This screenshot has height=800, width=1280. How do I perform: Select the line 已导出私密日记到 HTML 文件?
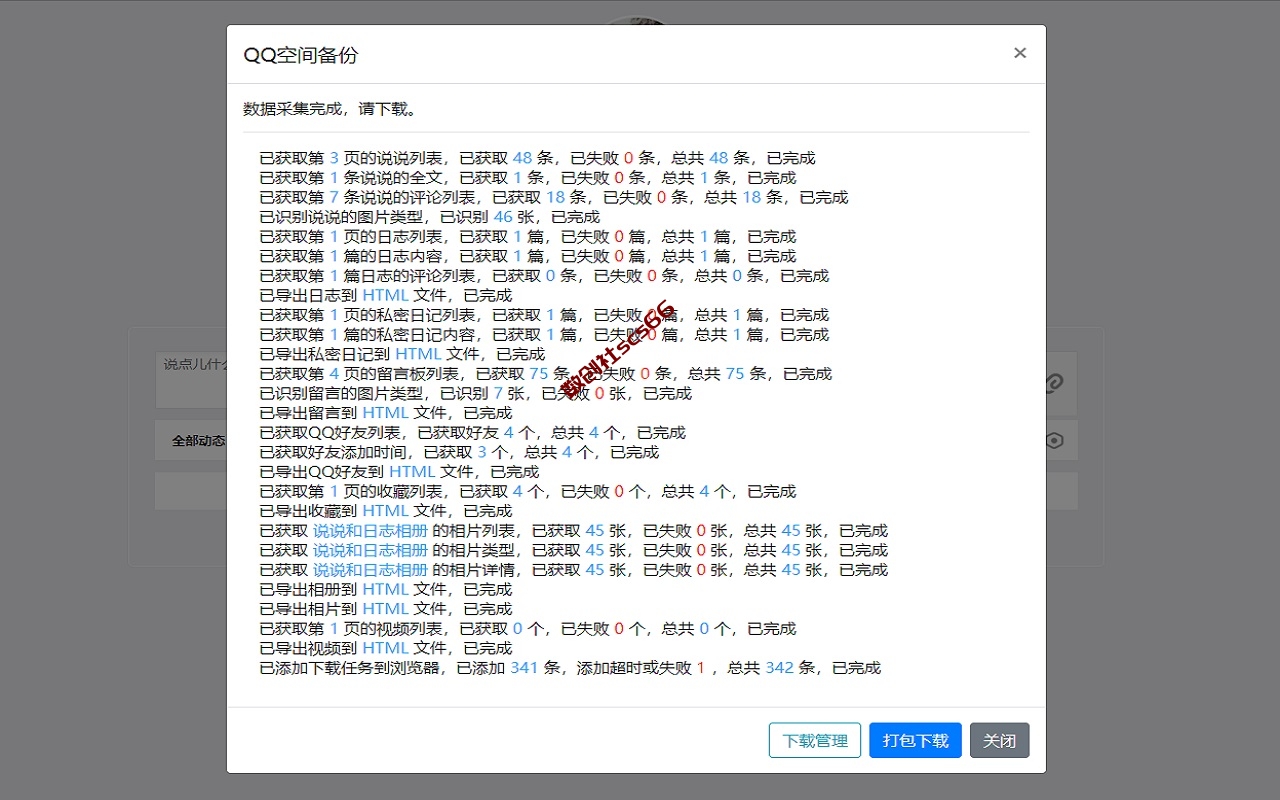[x=402, y=354]
